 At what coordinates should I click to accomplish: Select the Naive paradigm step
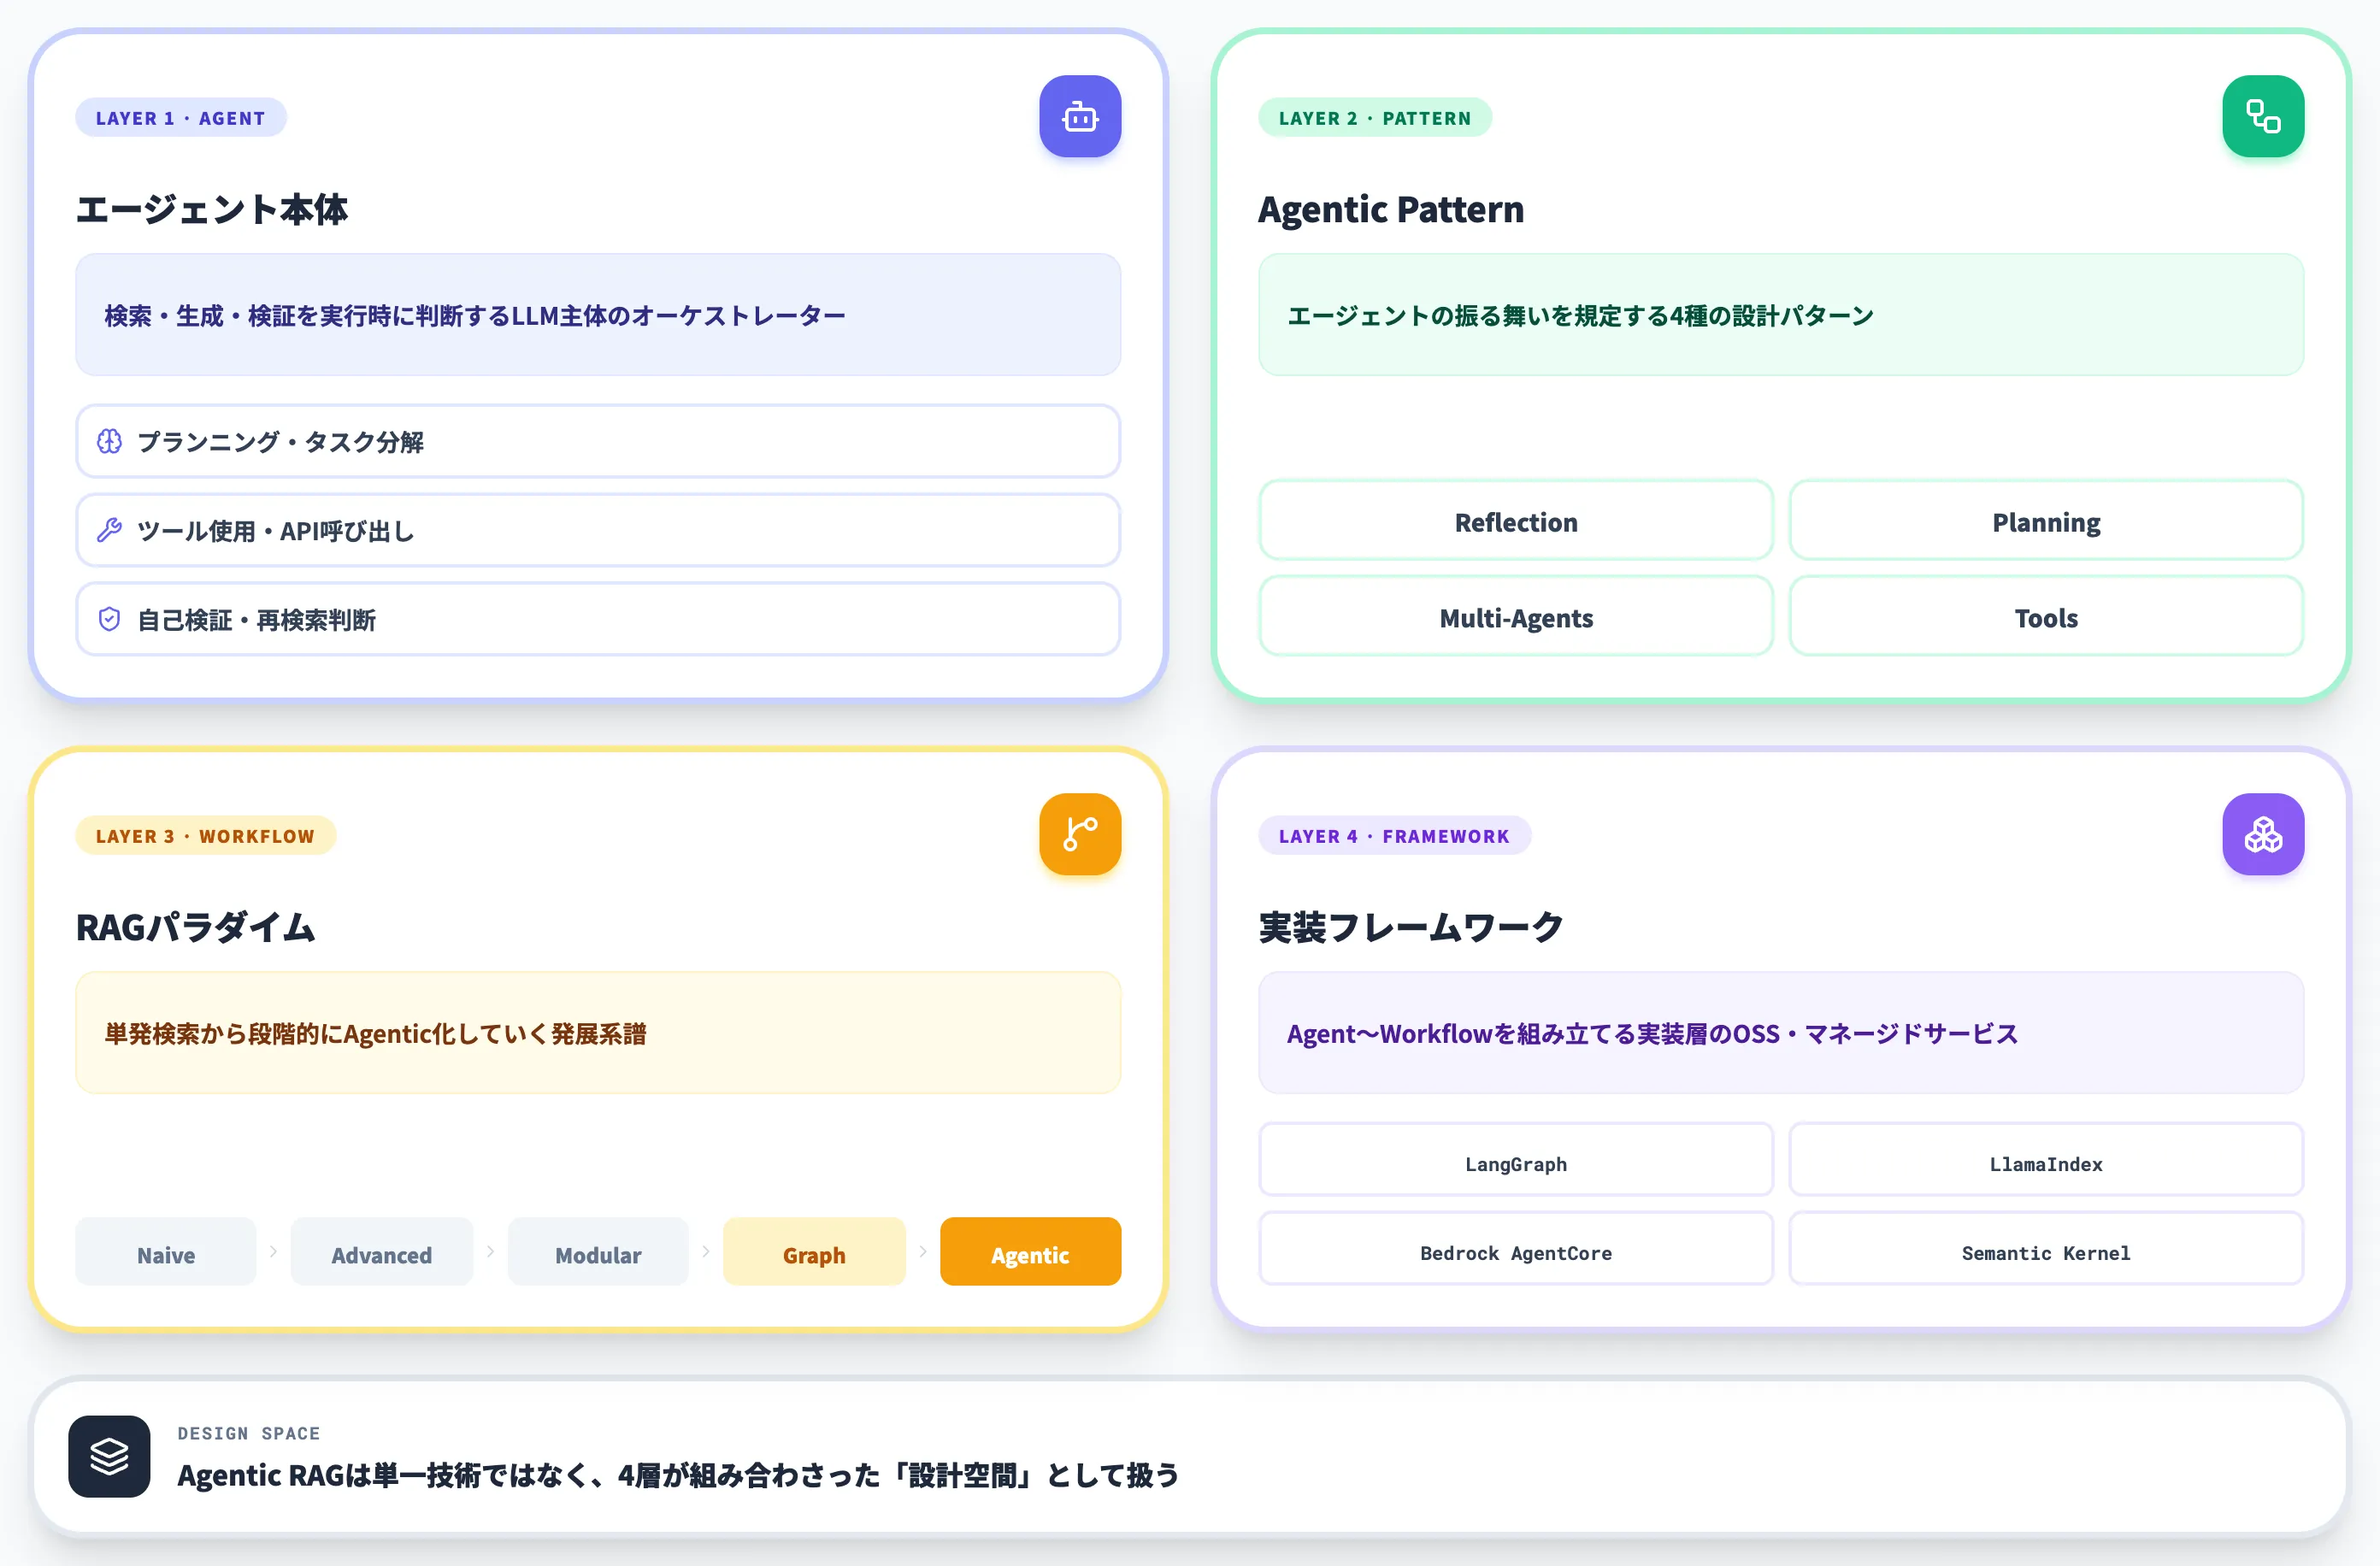click(166, 1252)
